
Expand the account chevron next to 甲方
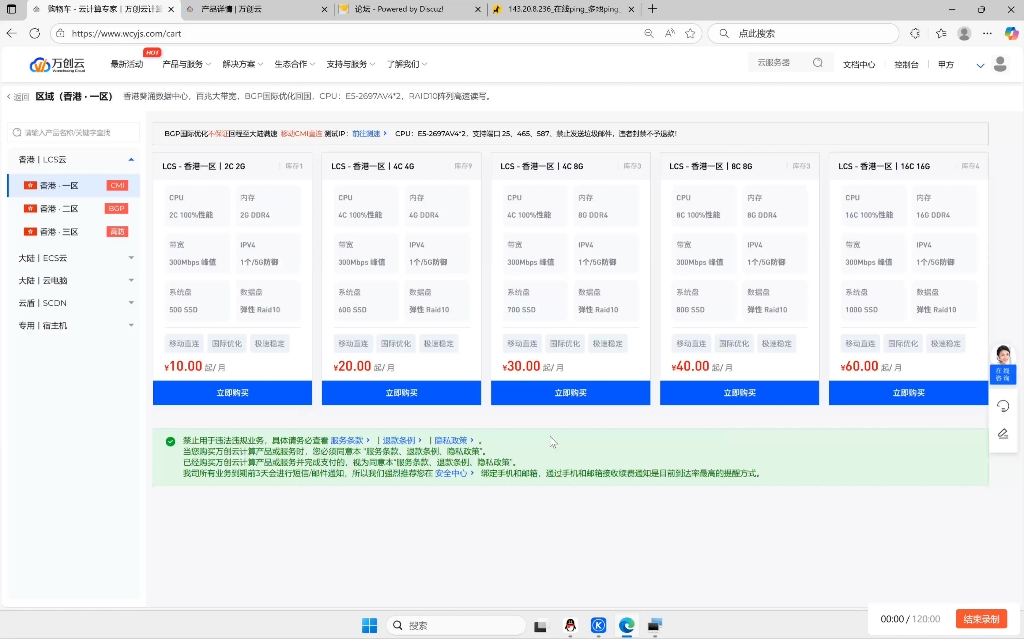click(x=980, y=65)
